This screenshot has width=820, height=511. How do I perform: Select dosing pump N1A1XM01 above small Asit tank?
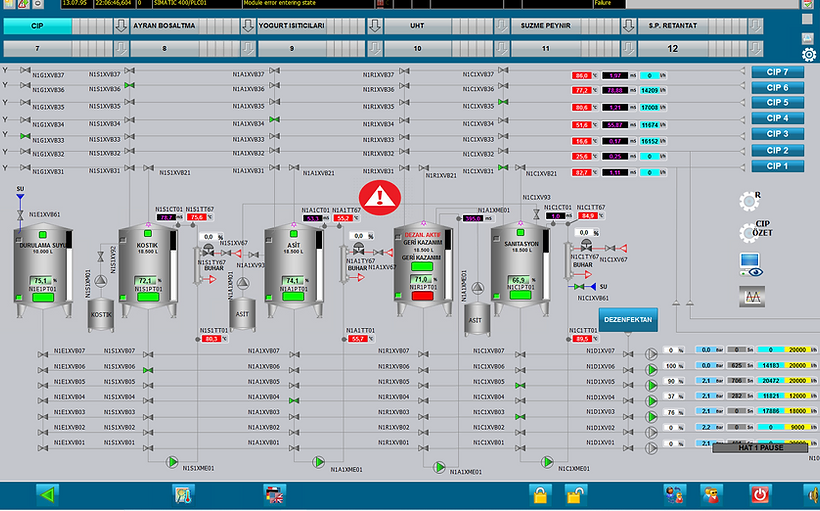243,283
